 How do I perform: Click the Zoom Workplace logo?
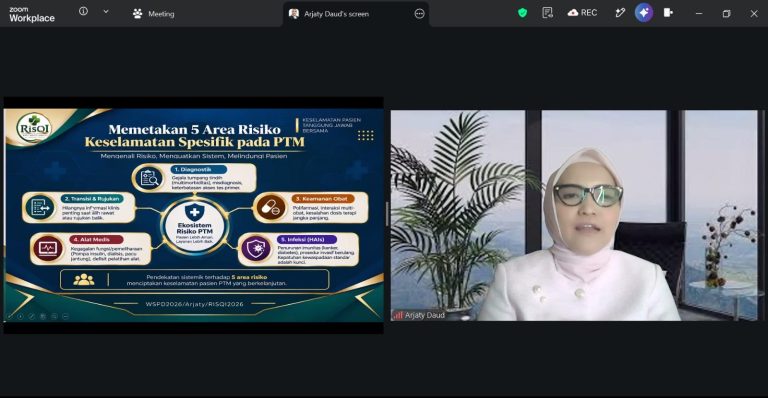[32, 15]
